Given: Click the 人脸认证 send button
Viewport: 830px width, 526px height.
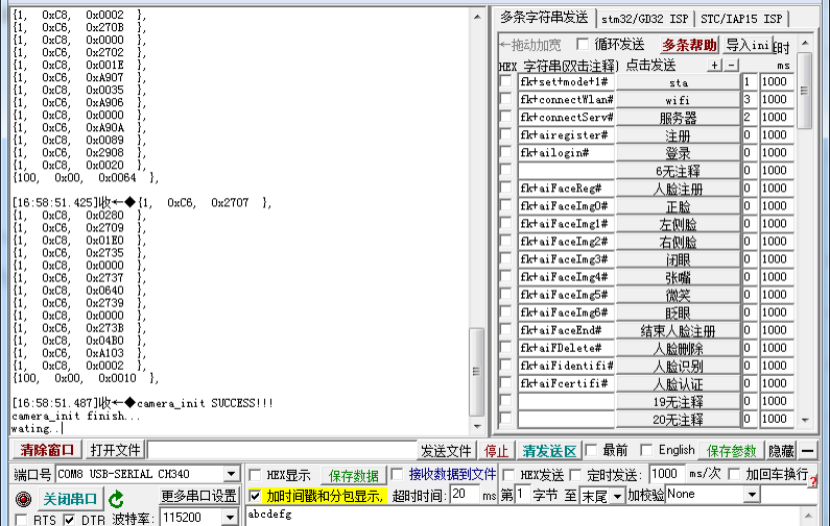Looking at the screenshot, I should [x=678, y=384].
